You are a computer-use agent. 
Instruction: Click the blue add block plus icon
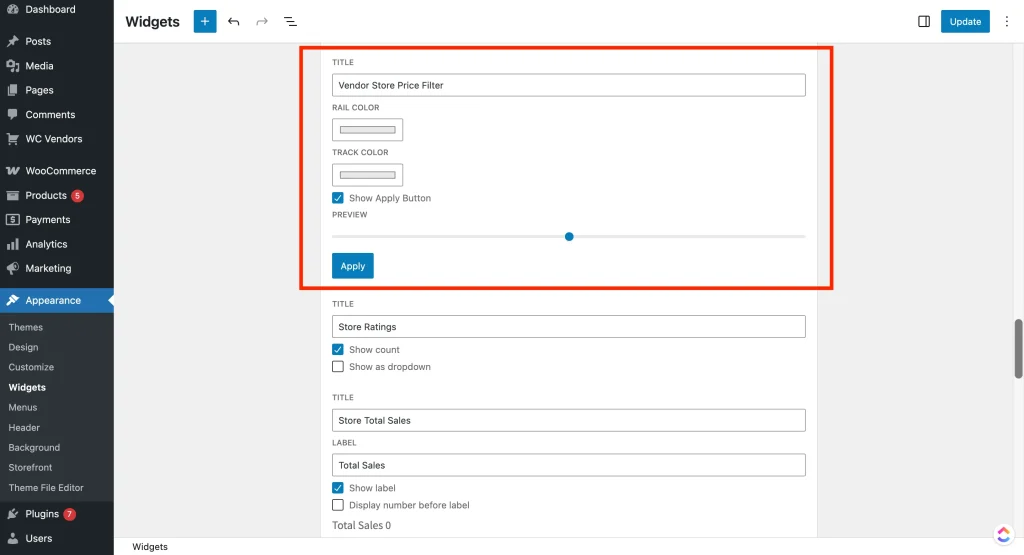click(x=205, y=21)
